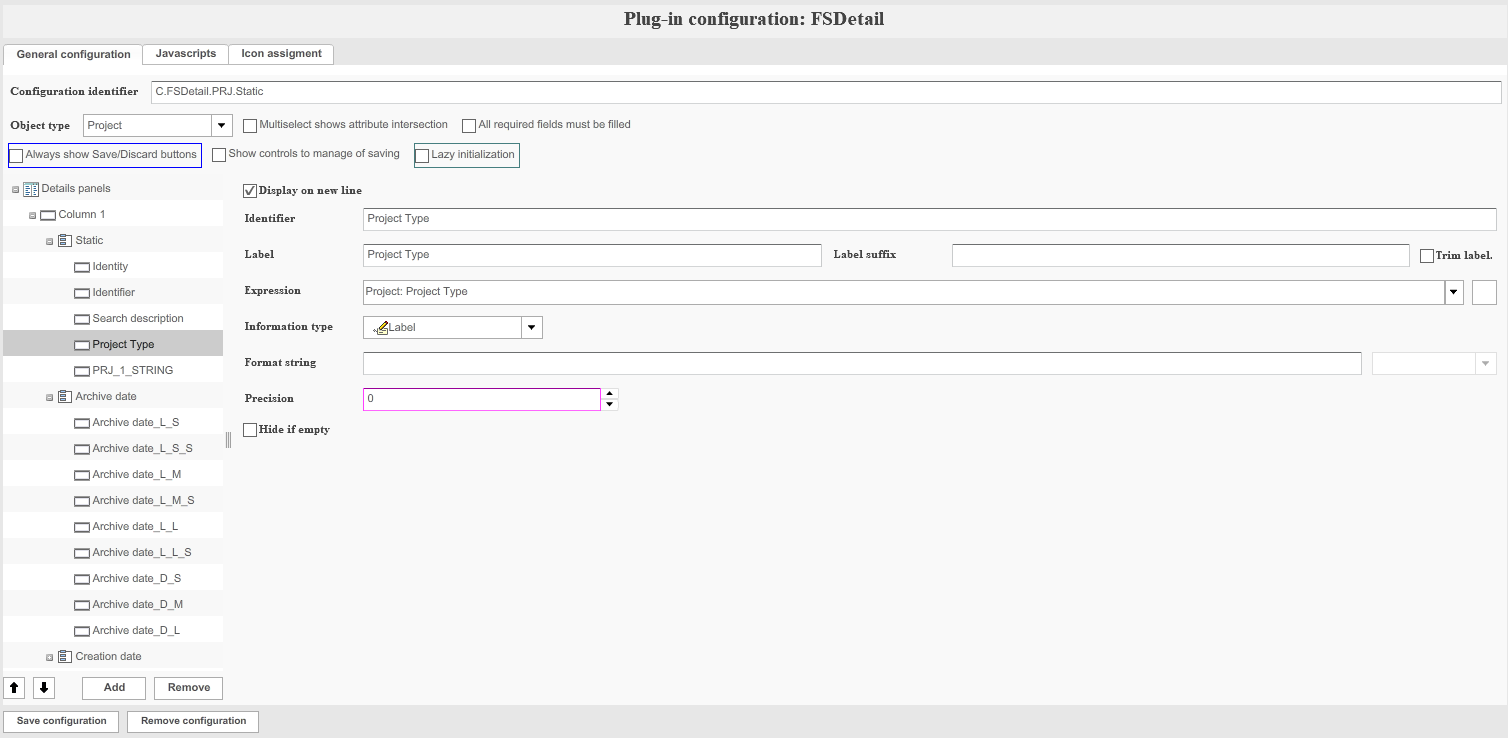Click the Column 1 node icon
The height and width of the screenshot is (738, 1508).
tap(47, 215)
